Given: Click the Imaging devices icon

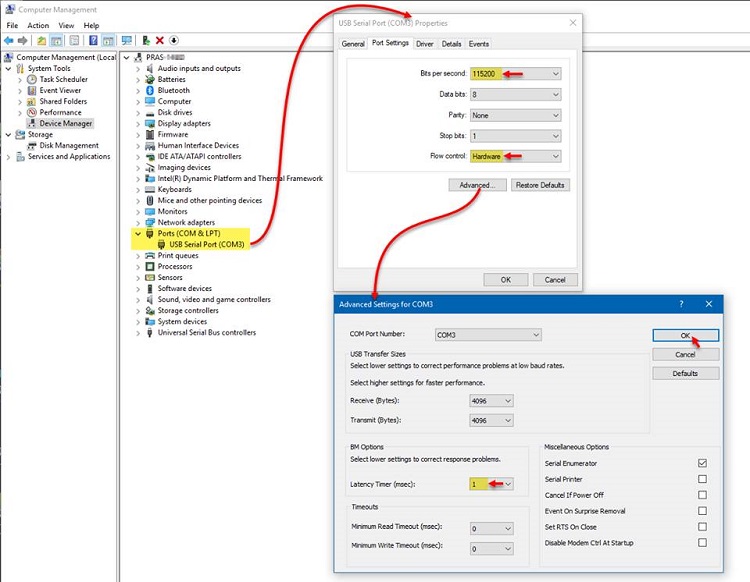Looking at the screenshot, I should 150,167.
